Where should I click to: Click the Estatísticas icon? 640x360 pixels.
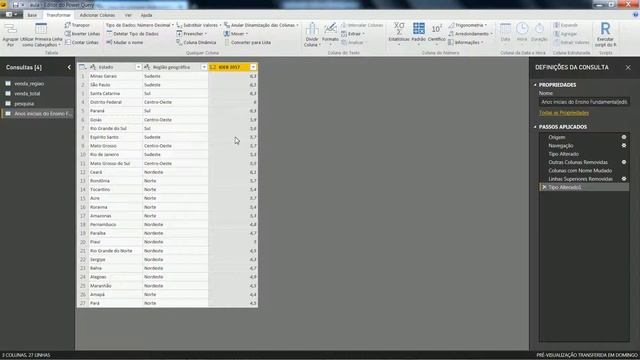(x=399, y=29)
